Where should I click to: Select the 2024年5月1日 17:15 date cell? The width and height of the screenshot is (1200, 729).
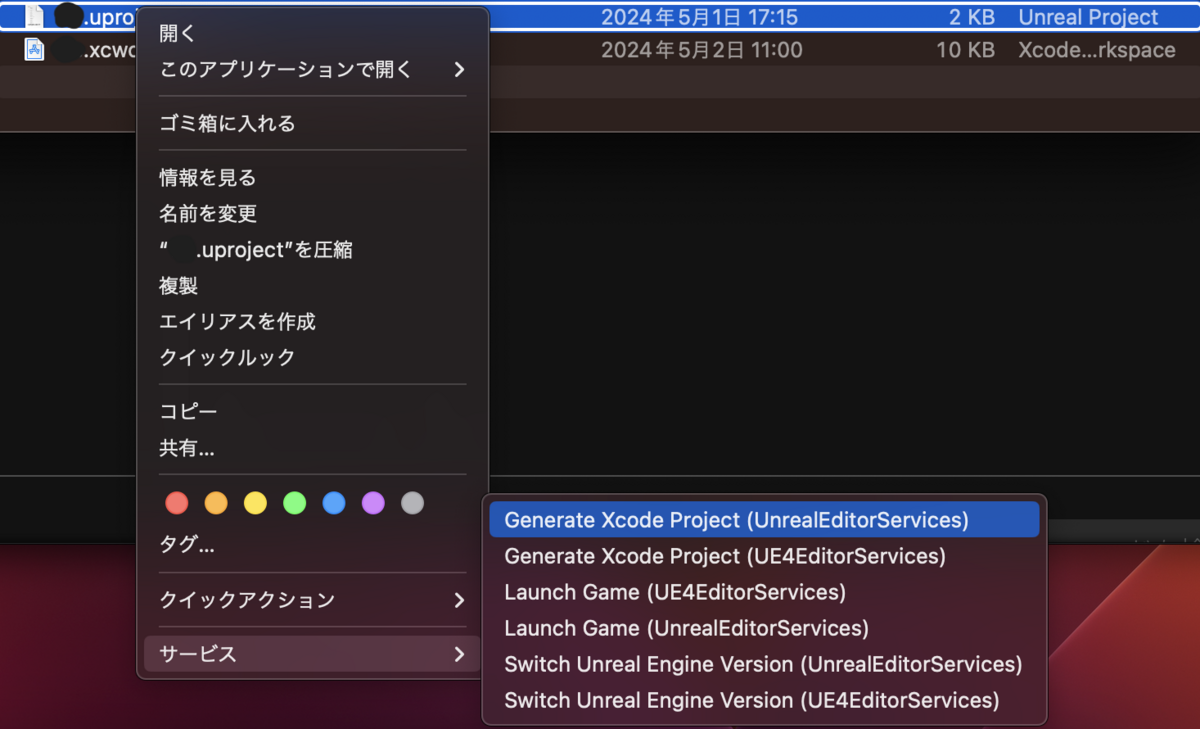[699, 17]
